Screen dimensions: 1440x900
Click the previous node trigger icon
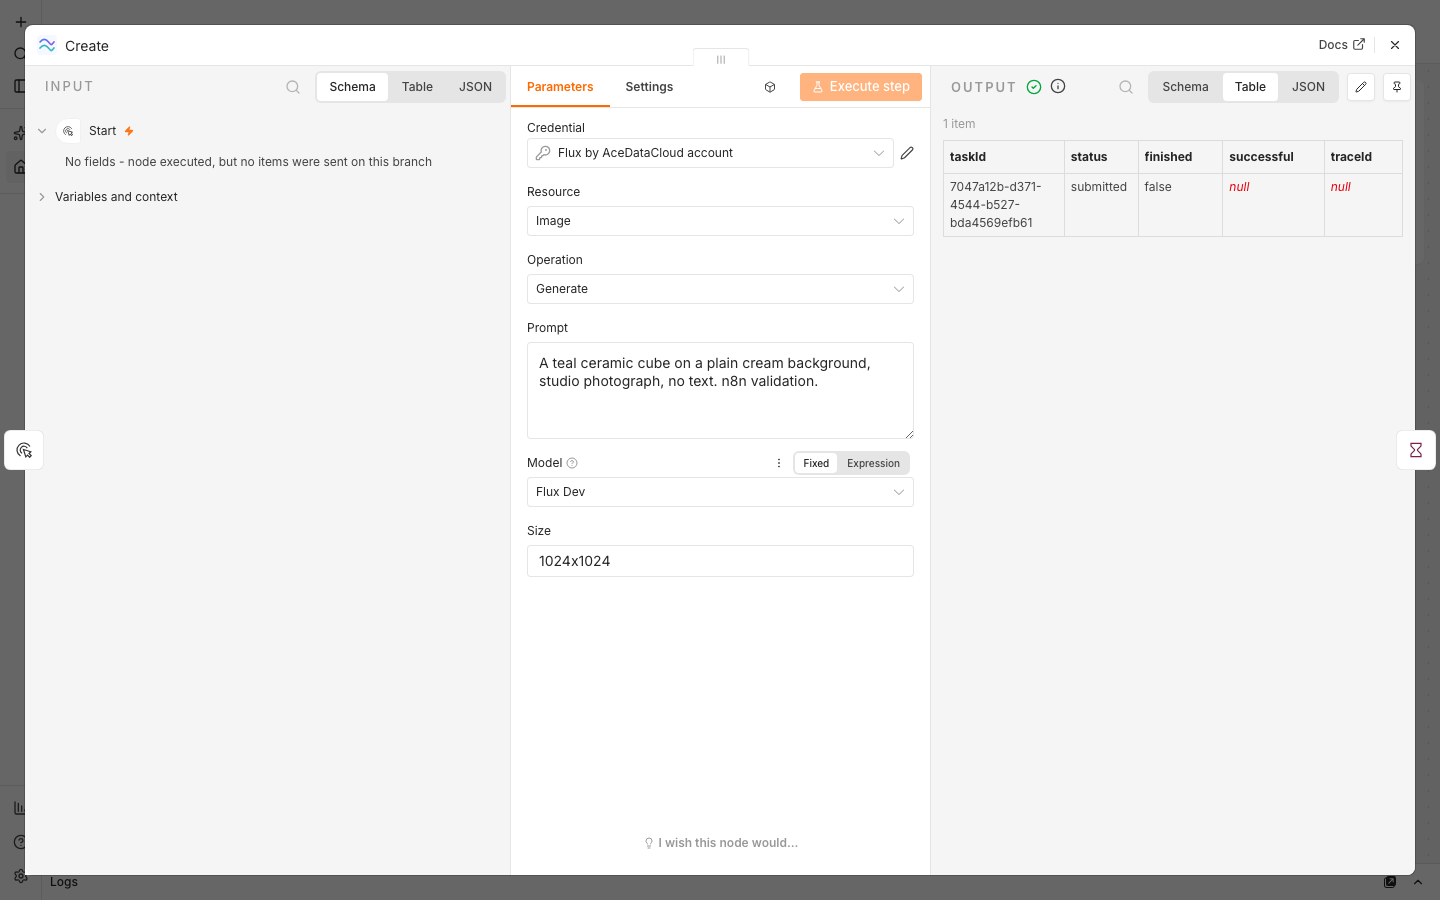click(24, 450)
